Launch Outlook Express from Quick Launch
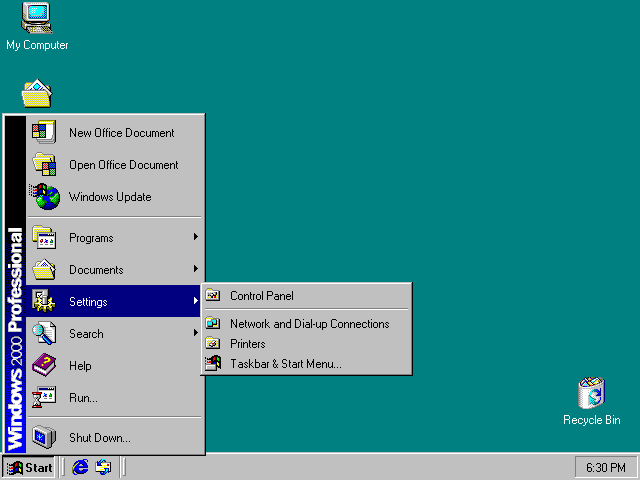 pyautogui.click(x=103, y=467)
